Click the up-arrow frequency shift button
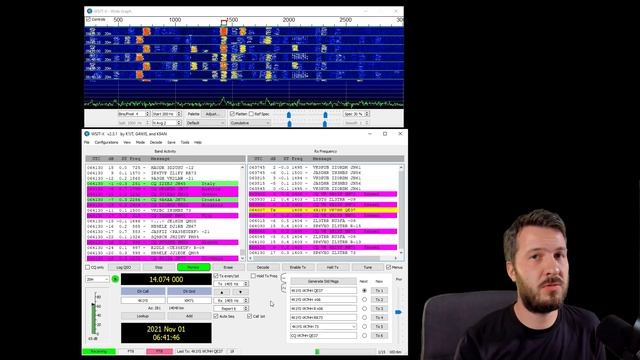The height and width of the screenshot is (360, 640). click(222, 292)
